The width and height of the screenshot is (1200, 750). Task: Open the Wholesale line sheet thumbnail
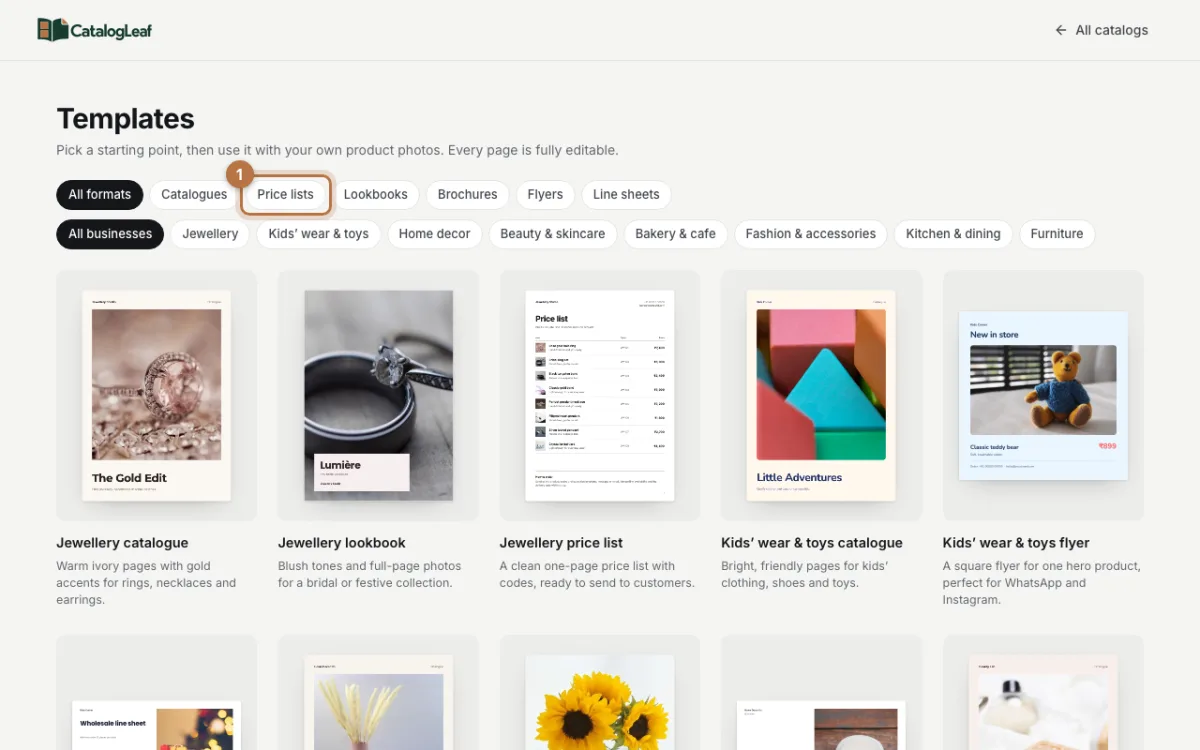click(x=156, y=692)
